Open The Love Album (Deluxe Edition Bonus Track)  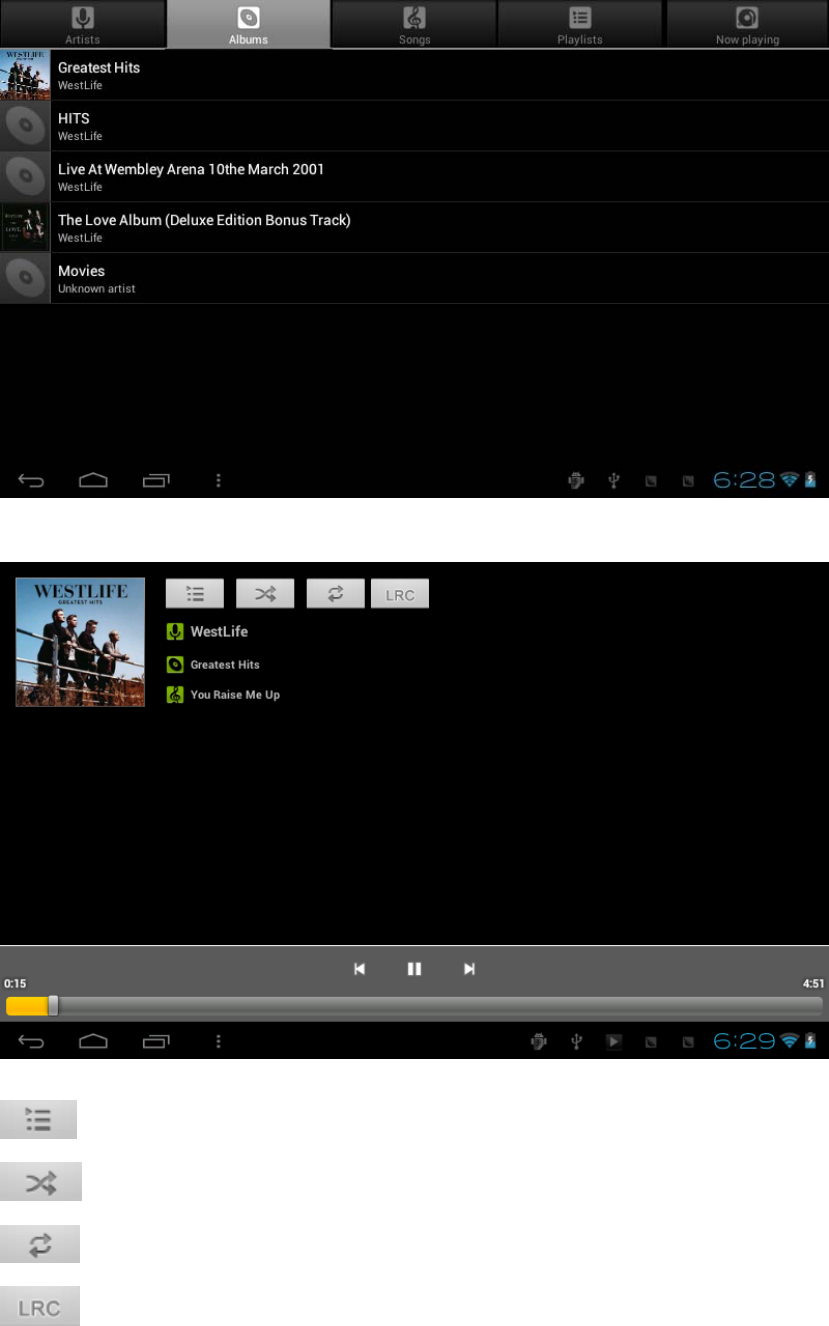(414, 228)
